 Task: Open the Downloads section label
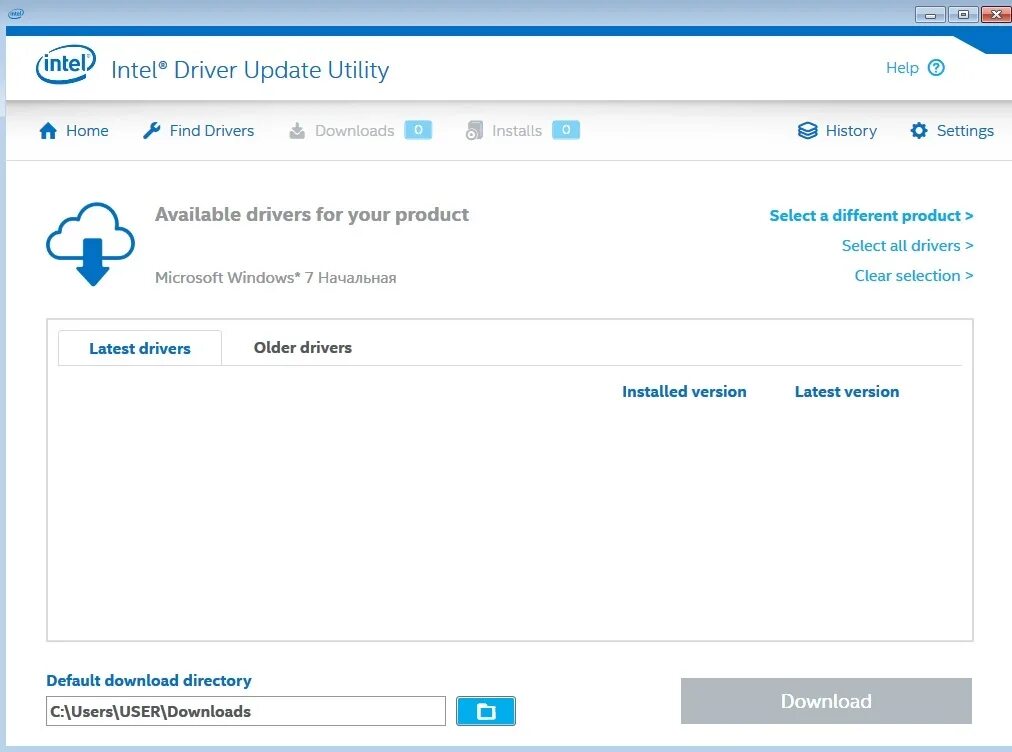coord(354,131)
